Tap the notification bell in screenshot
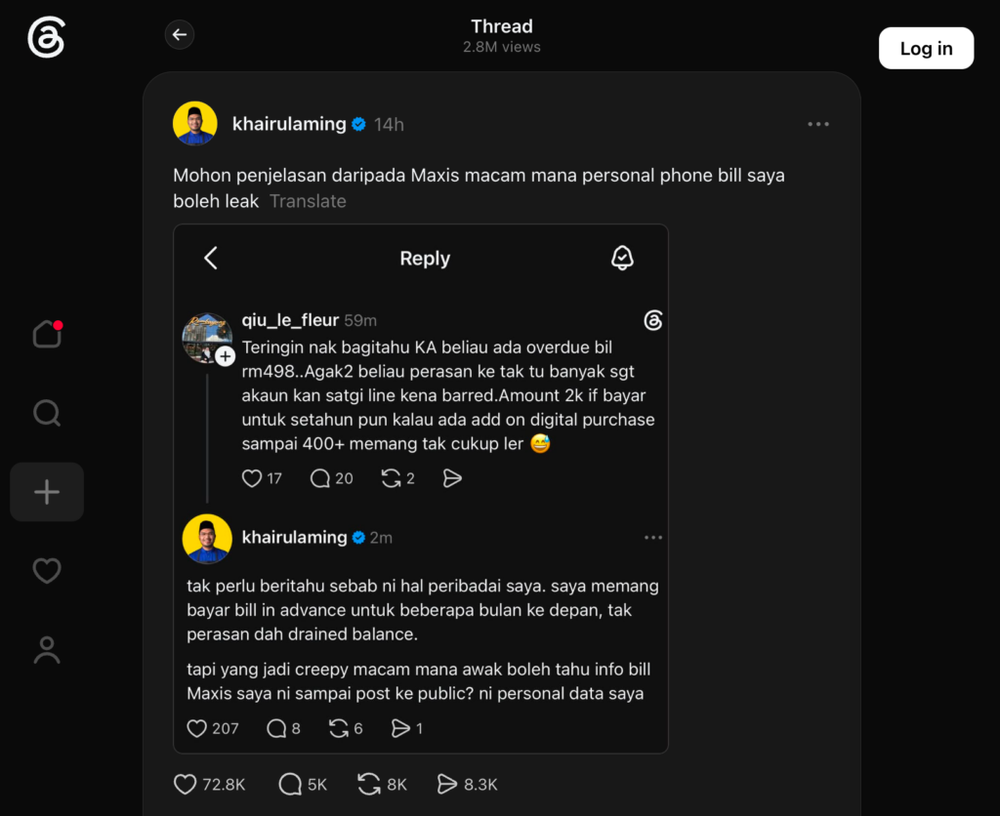 point(622,258)
